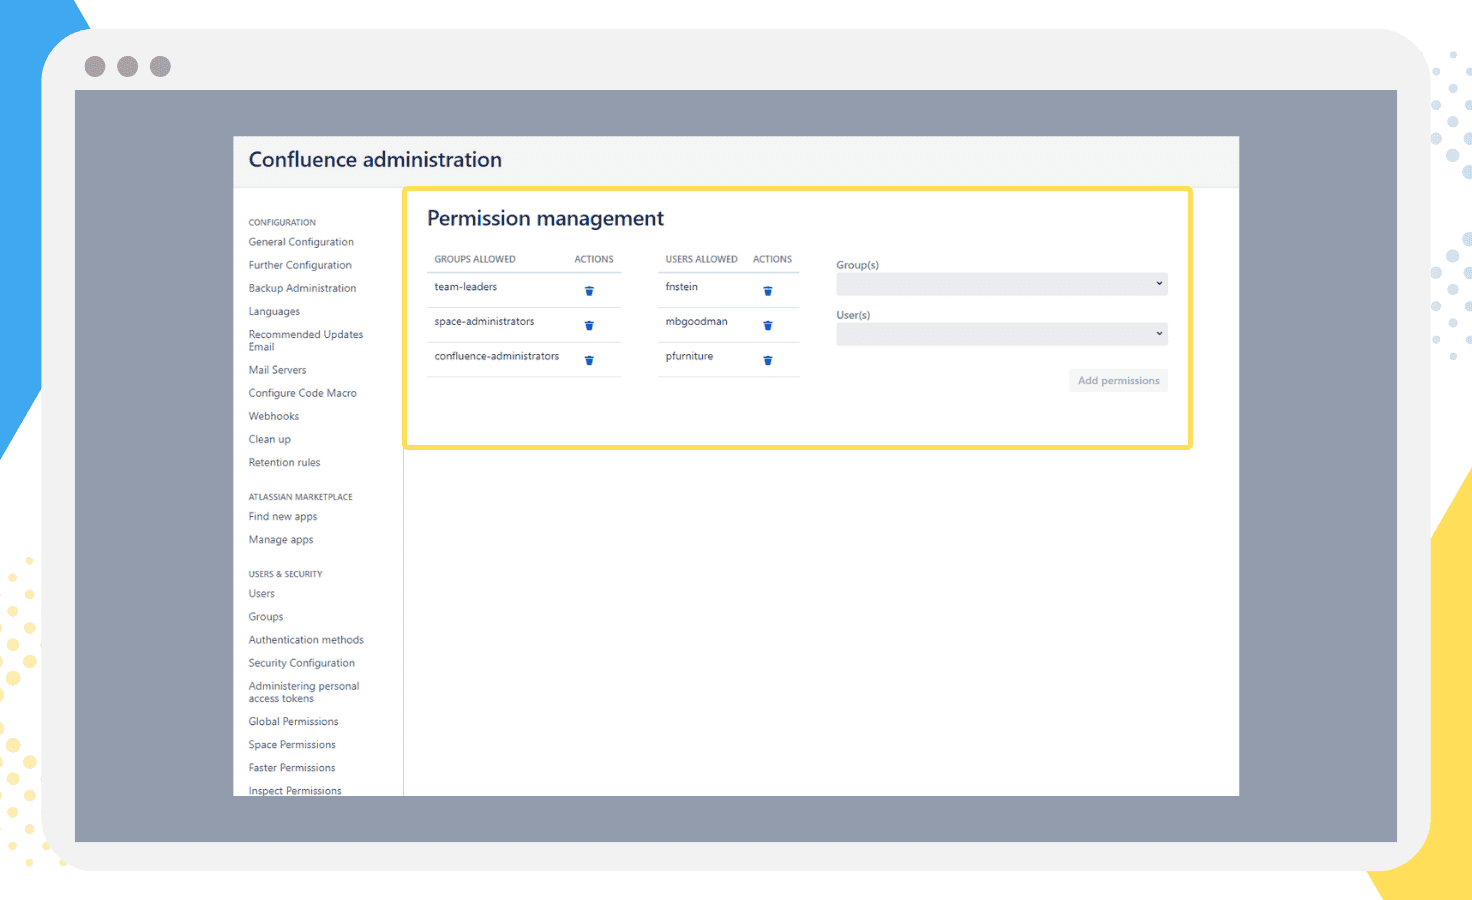Delete the space-administrators group permission
This screenshot has height=900, width=1472.
pyautogui.click(x=589, y=325)
